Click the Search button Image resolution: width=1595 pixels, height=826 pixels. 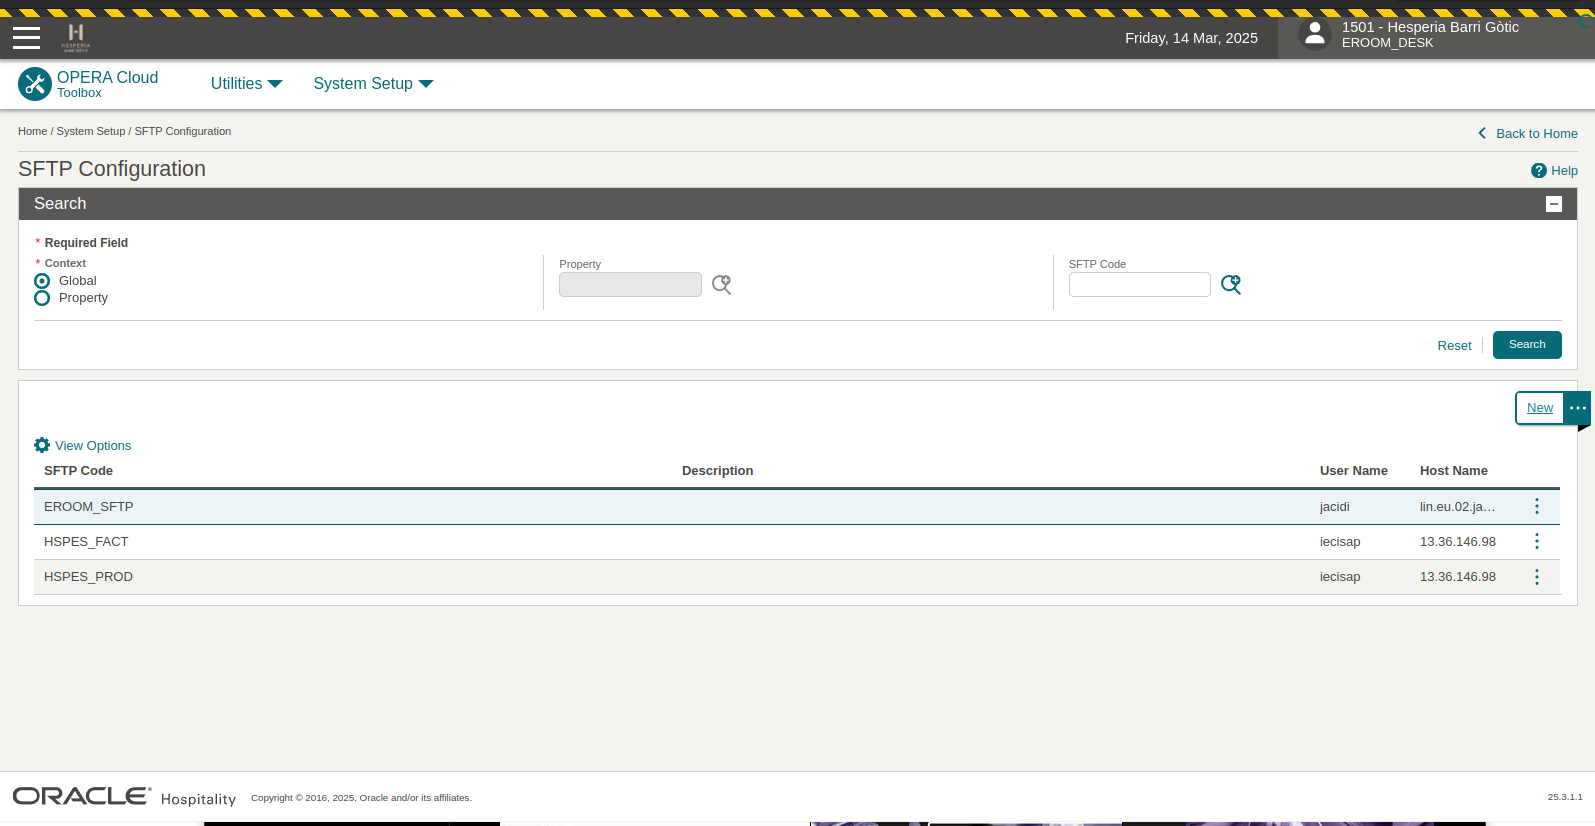(1526, 345)
